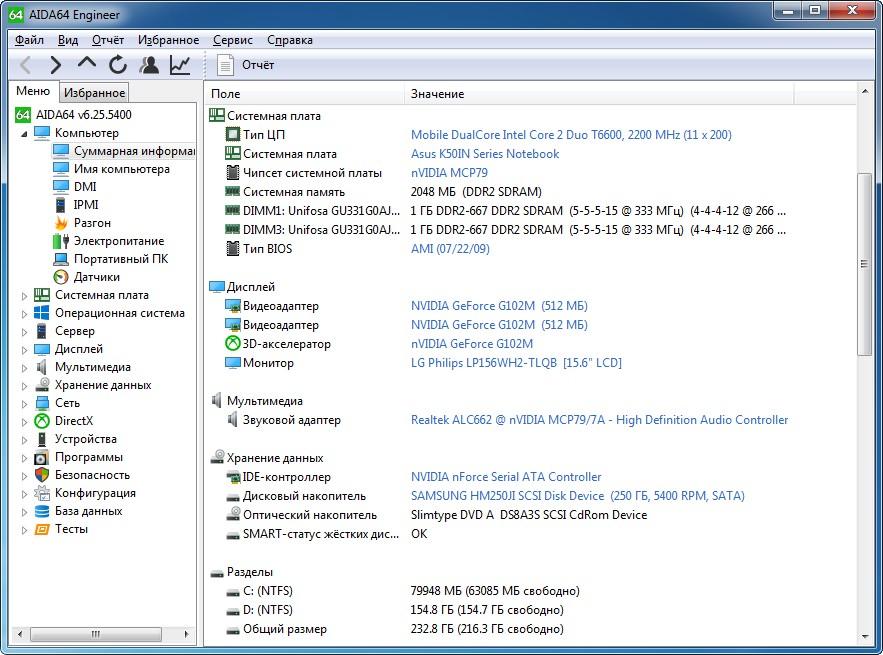This screenshot has width=883, height=655.
Task: Select Портативный ПК tree item
Action: click(110, 259)
